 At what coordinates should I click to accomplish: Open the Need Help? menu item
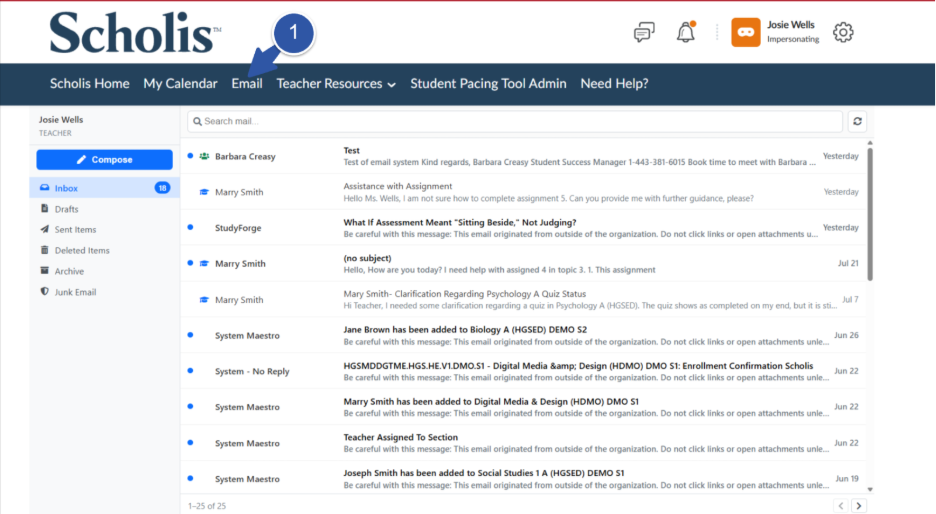pyautogui.click(x=614, y=84)
